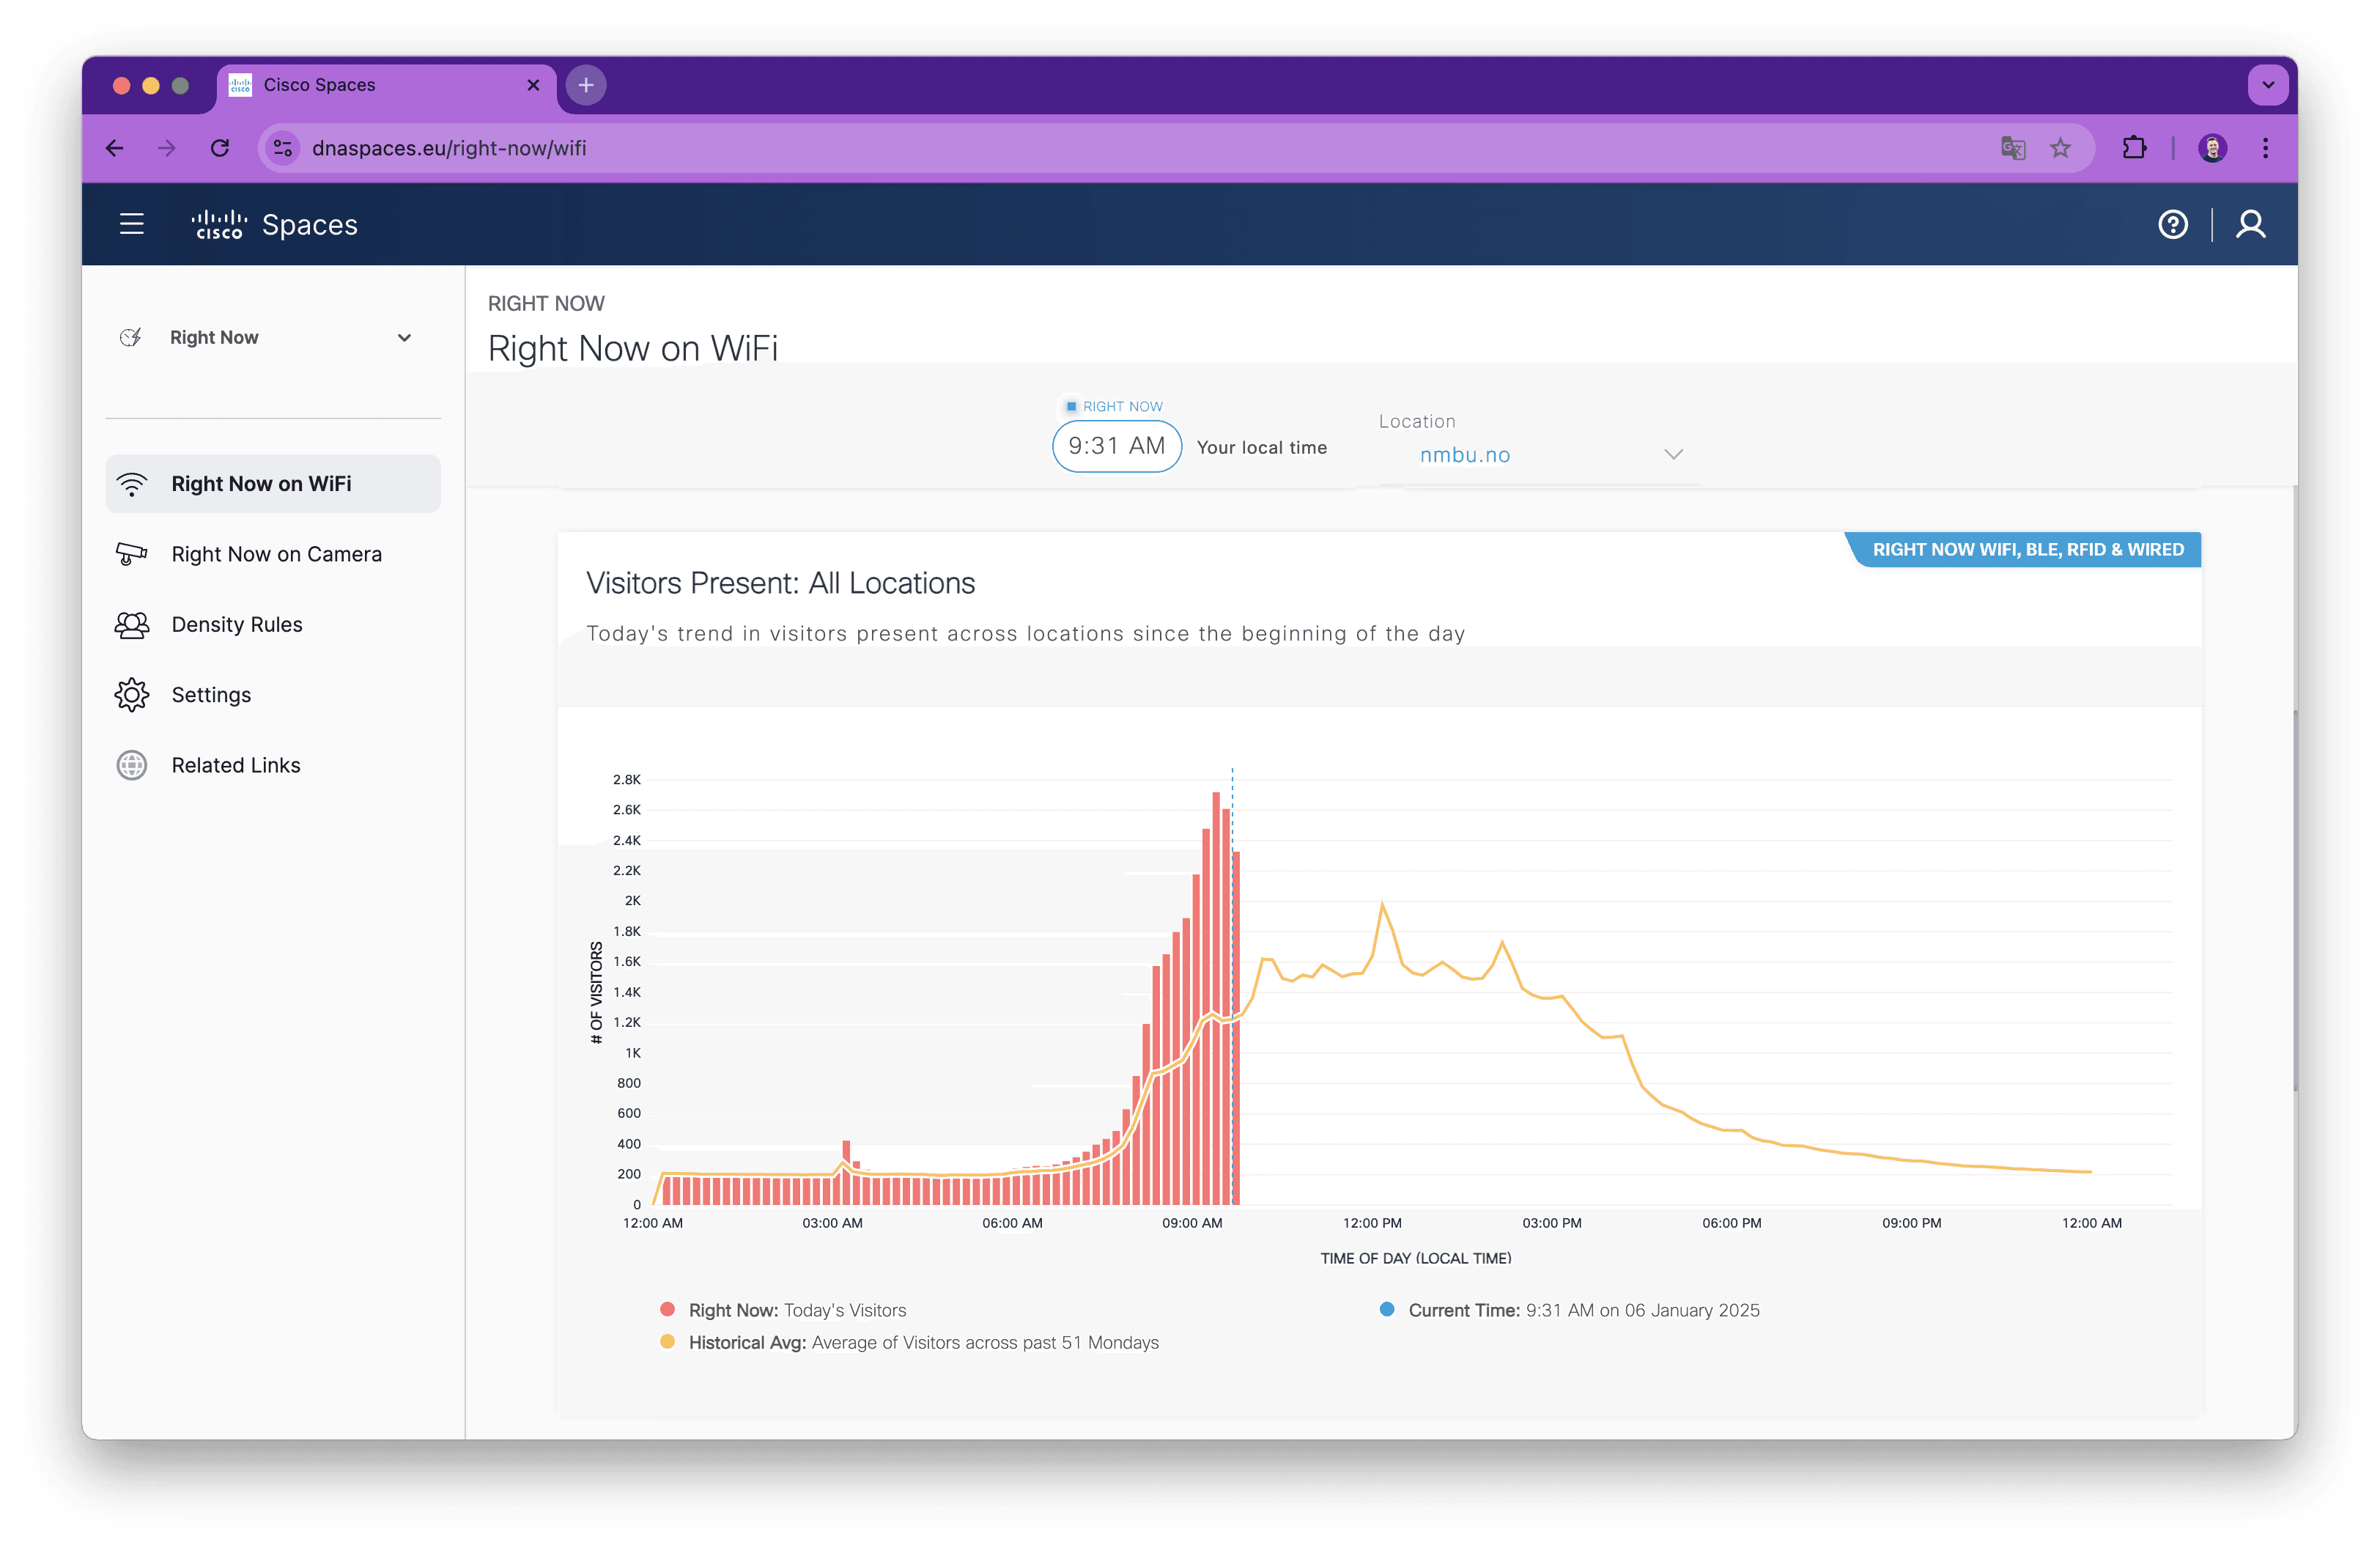Click the '09:00 AM' axis label
Screen dimensions: 2380x1548
1192,1223
